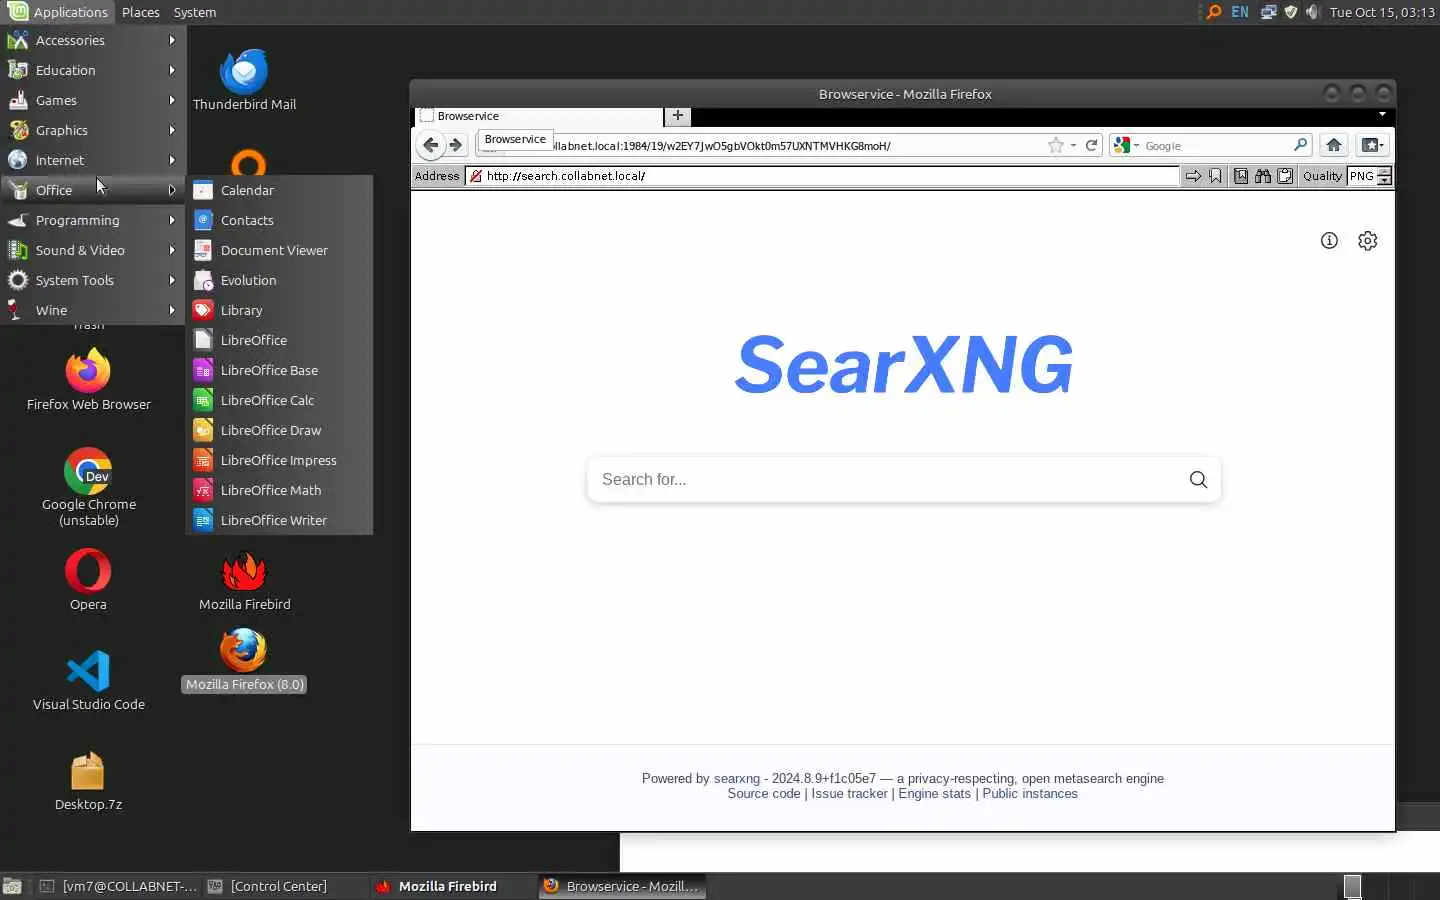
Task: Expand the System Tools submenu
Action: pyautogui.click(x=93, y=280)
